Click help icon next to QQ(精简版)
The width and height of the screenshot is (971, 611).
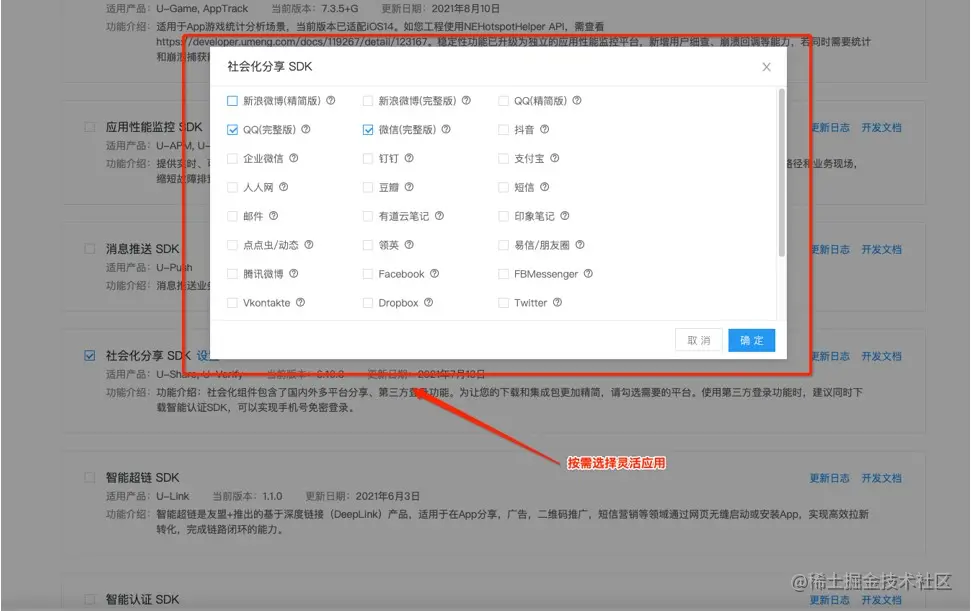pos(577,100)
